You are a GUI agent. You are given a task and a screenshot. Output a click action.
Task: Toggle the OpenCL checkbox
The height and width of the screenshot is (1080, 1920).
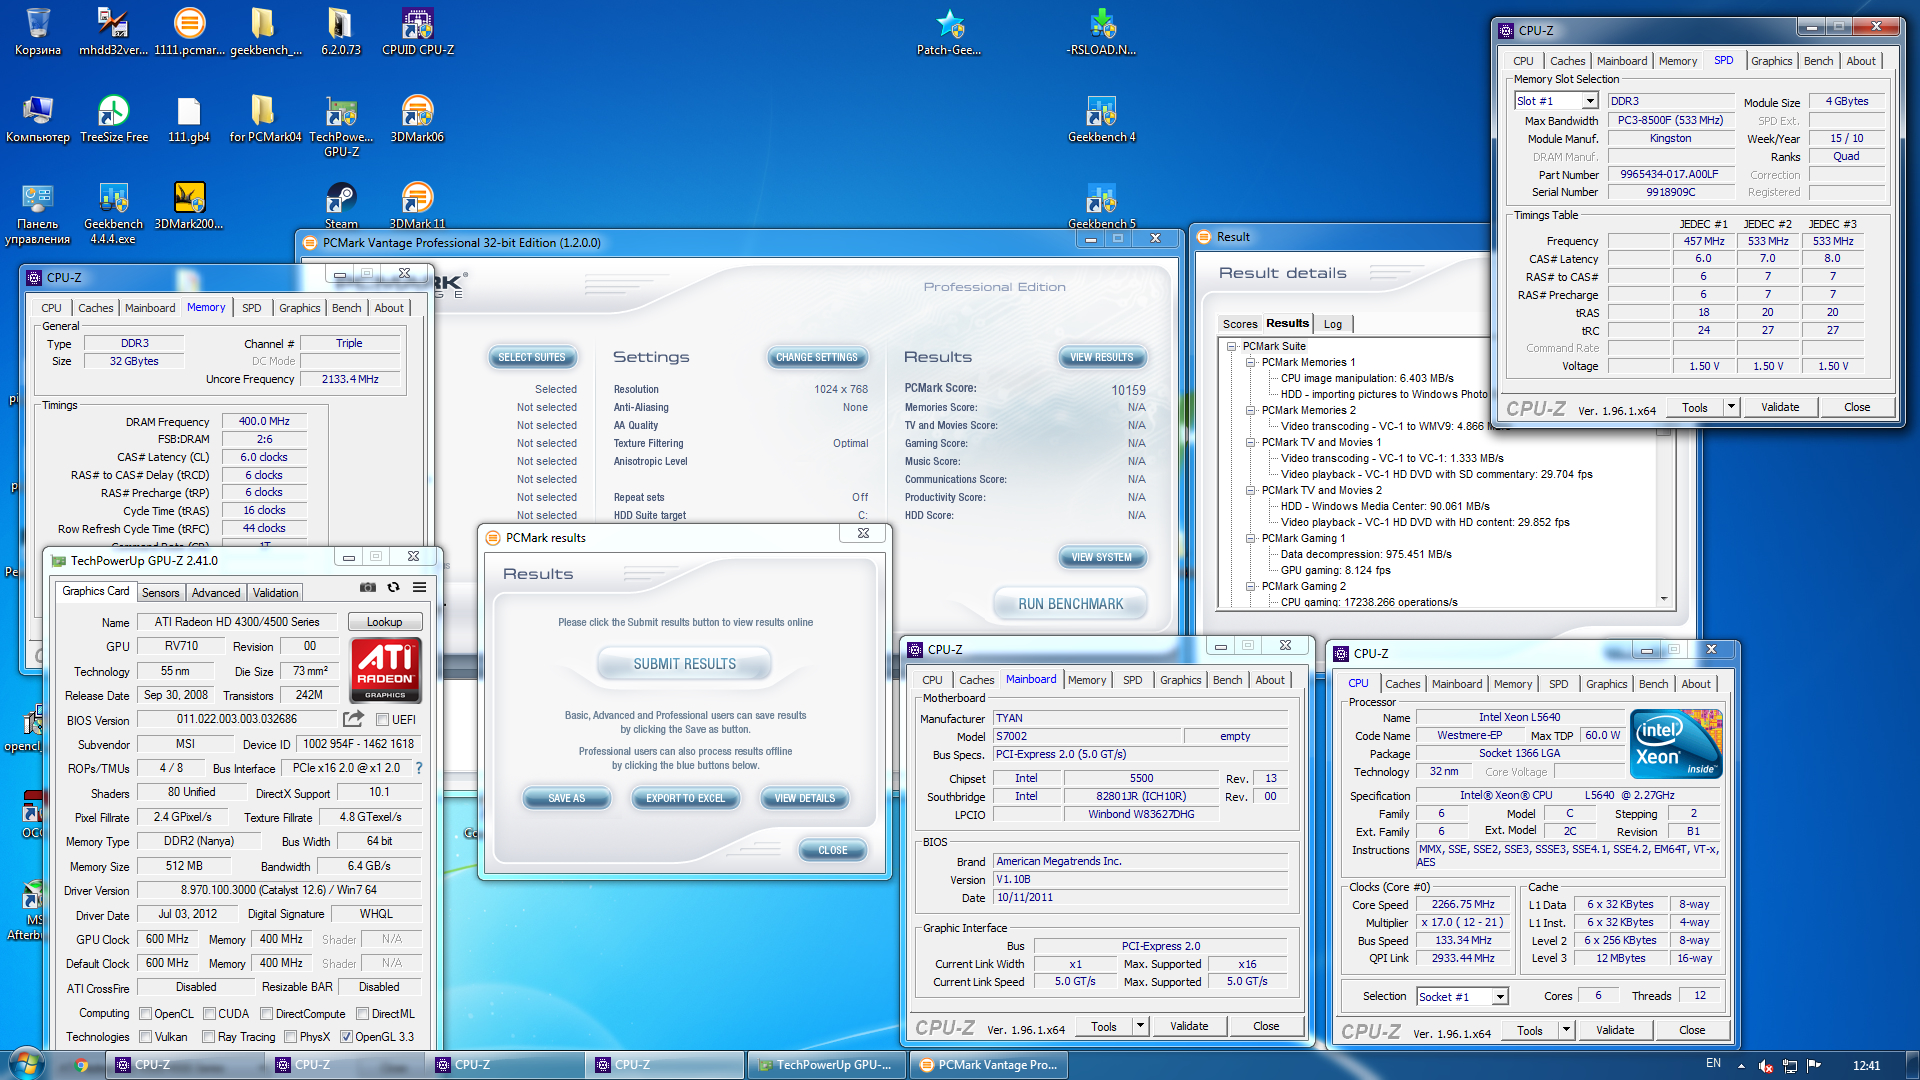(x=146, y=1014)
